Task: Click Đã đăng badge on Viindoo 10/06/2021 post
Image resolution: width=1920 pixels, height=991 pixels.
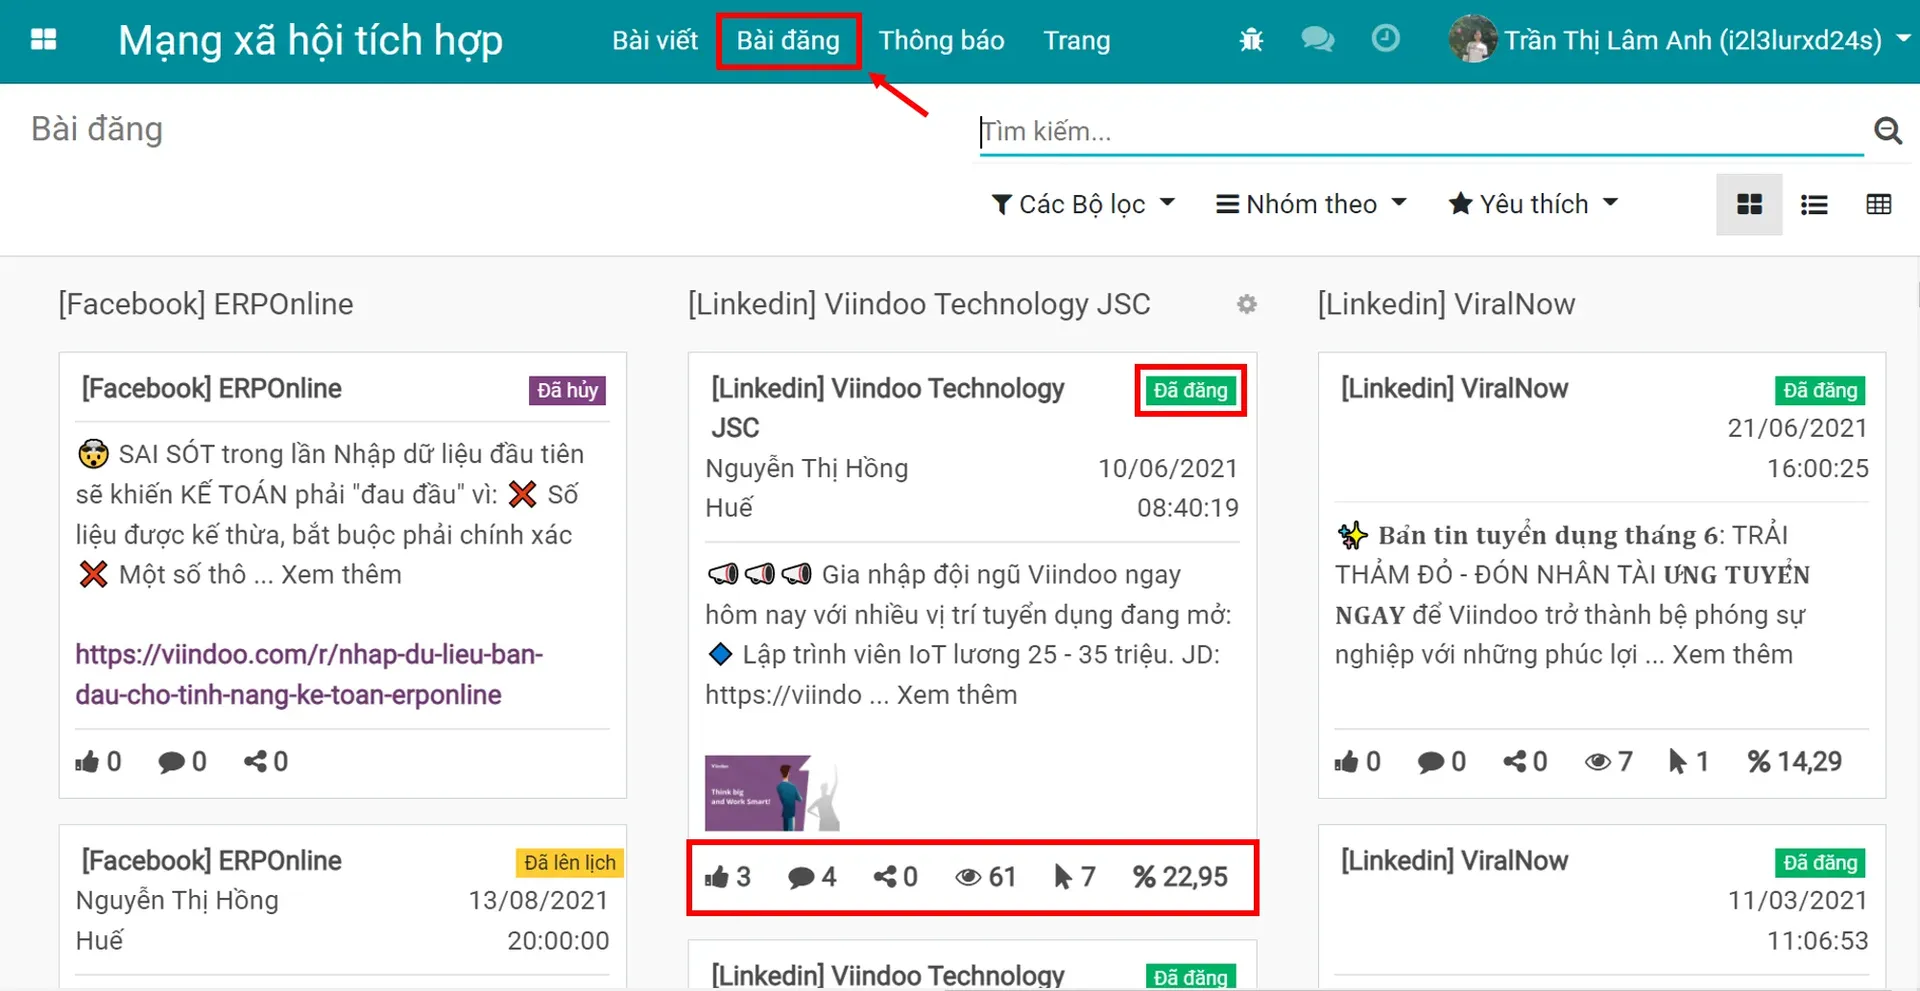Action: click(1190, 391)
